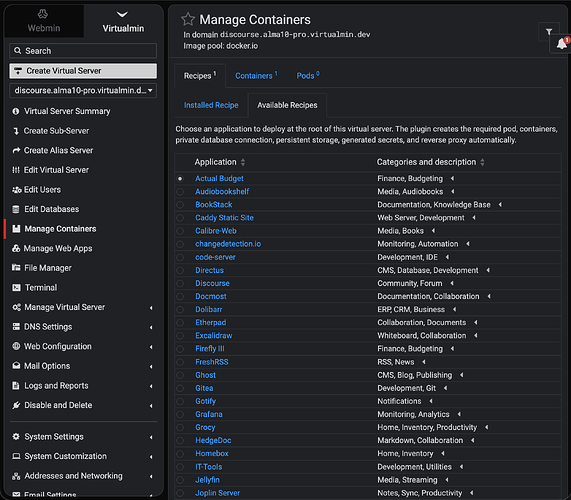Click the Manage Web Apps icon
Viewport: 571px width, 500px height.
tap(16, 248)
